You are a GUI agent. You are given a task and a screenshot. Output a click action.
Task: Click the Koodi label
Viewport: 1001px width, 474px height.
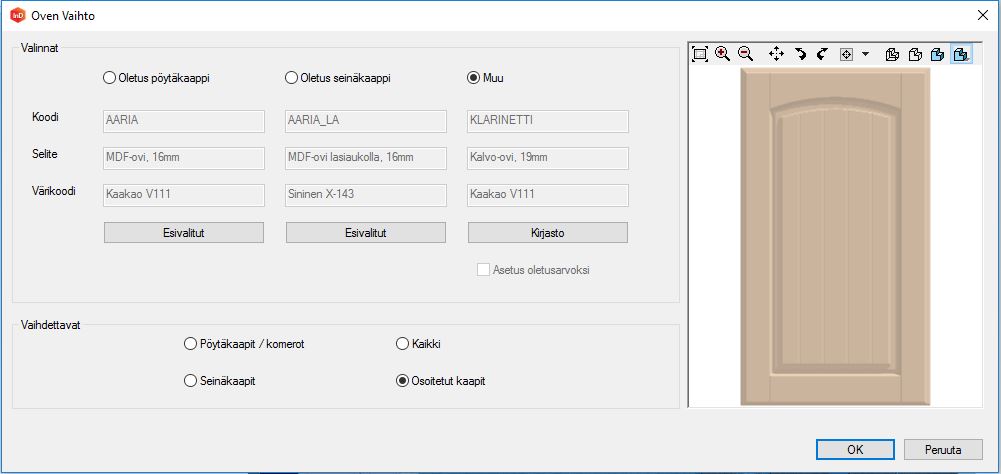(x=44, y=118)
